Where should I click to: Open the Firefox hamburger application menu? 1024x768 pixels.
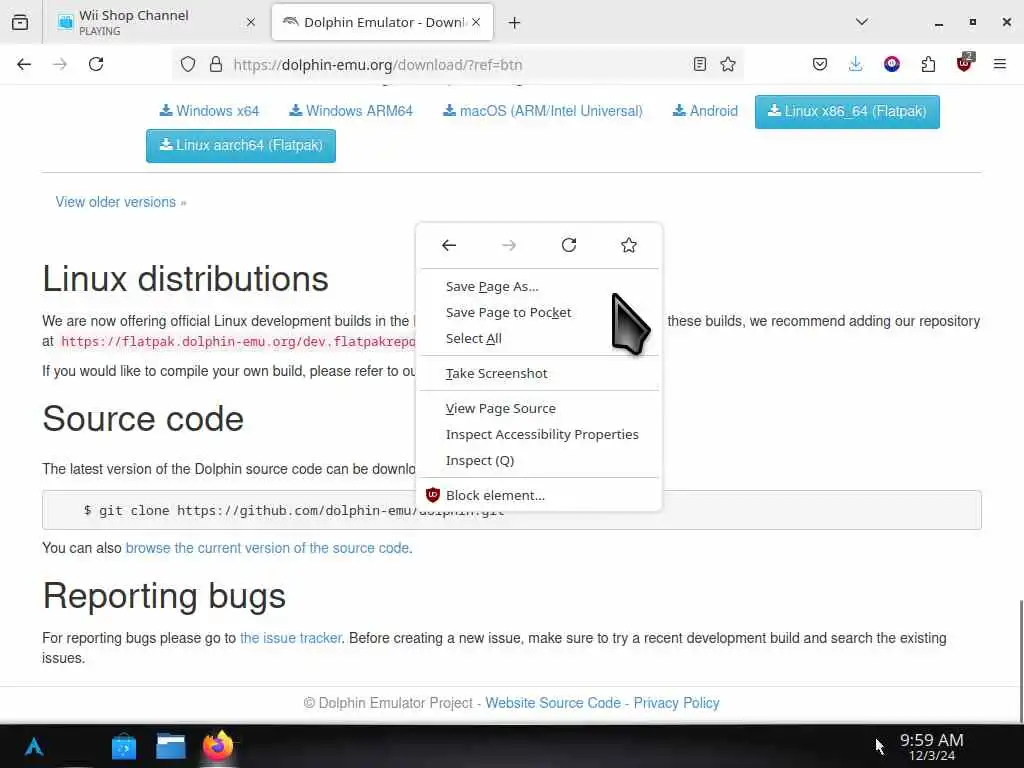coord(1000,64)
